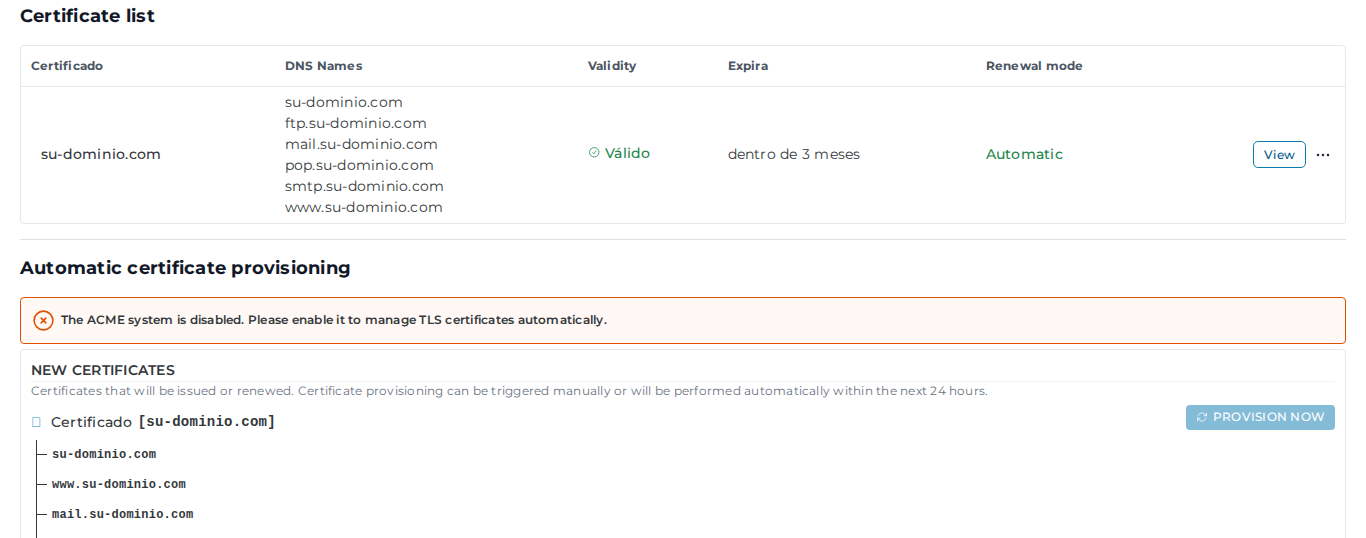This screenshot has height=538, width=1366.
Task: Open the three-dots menu for su-dominio.com certificate
Action: coord(1323,155)
